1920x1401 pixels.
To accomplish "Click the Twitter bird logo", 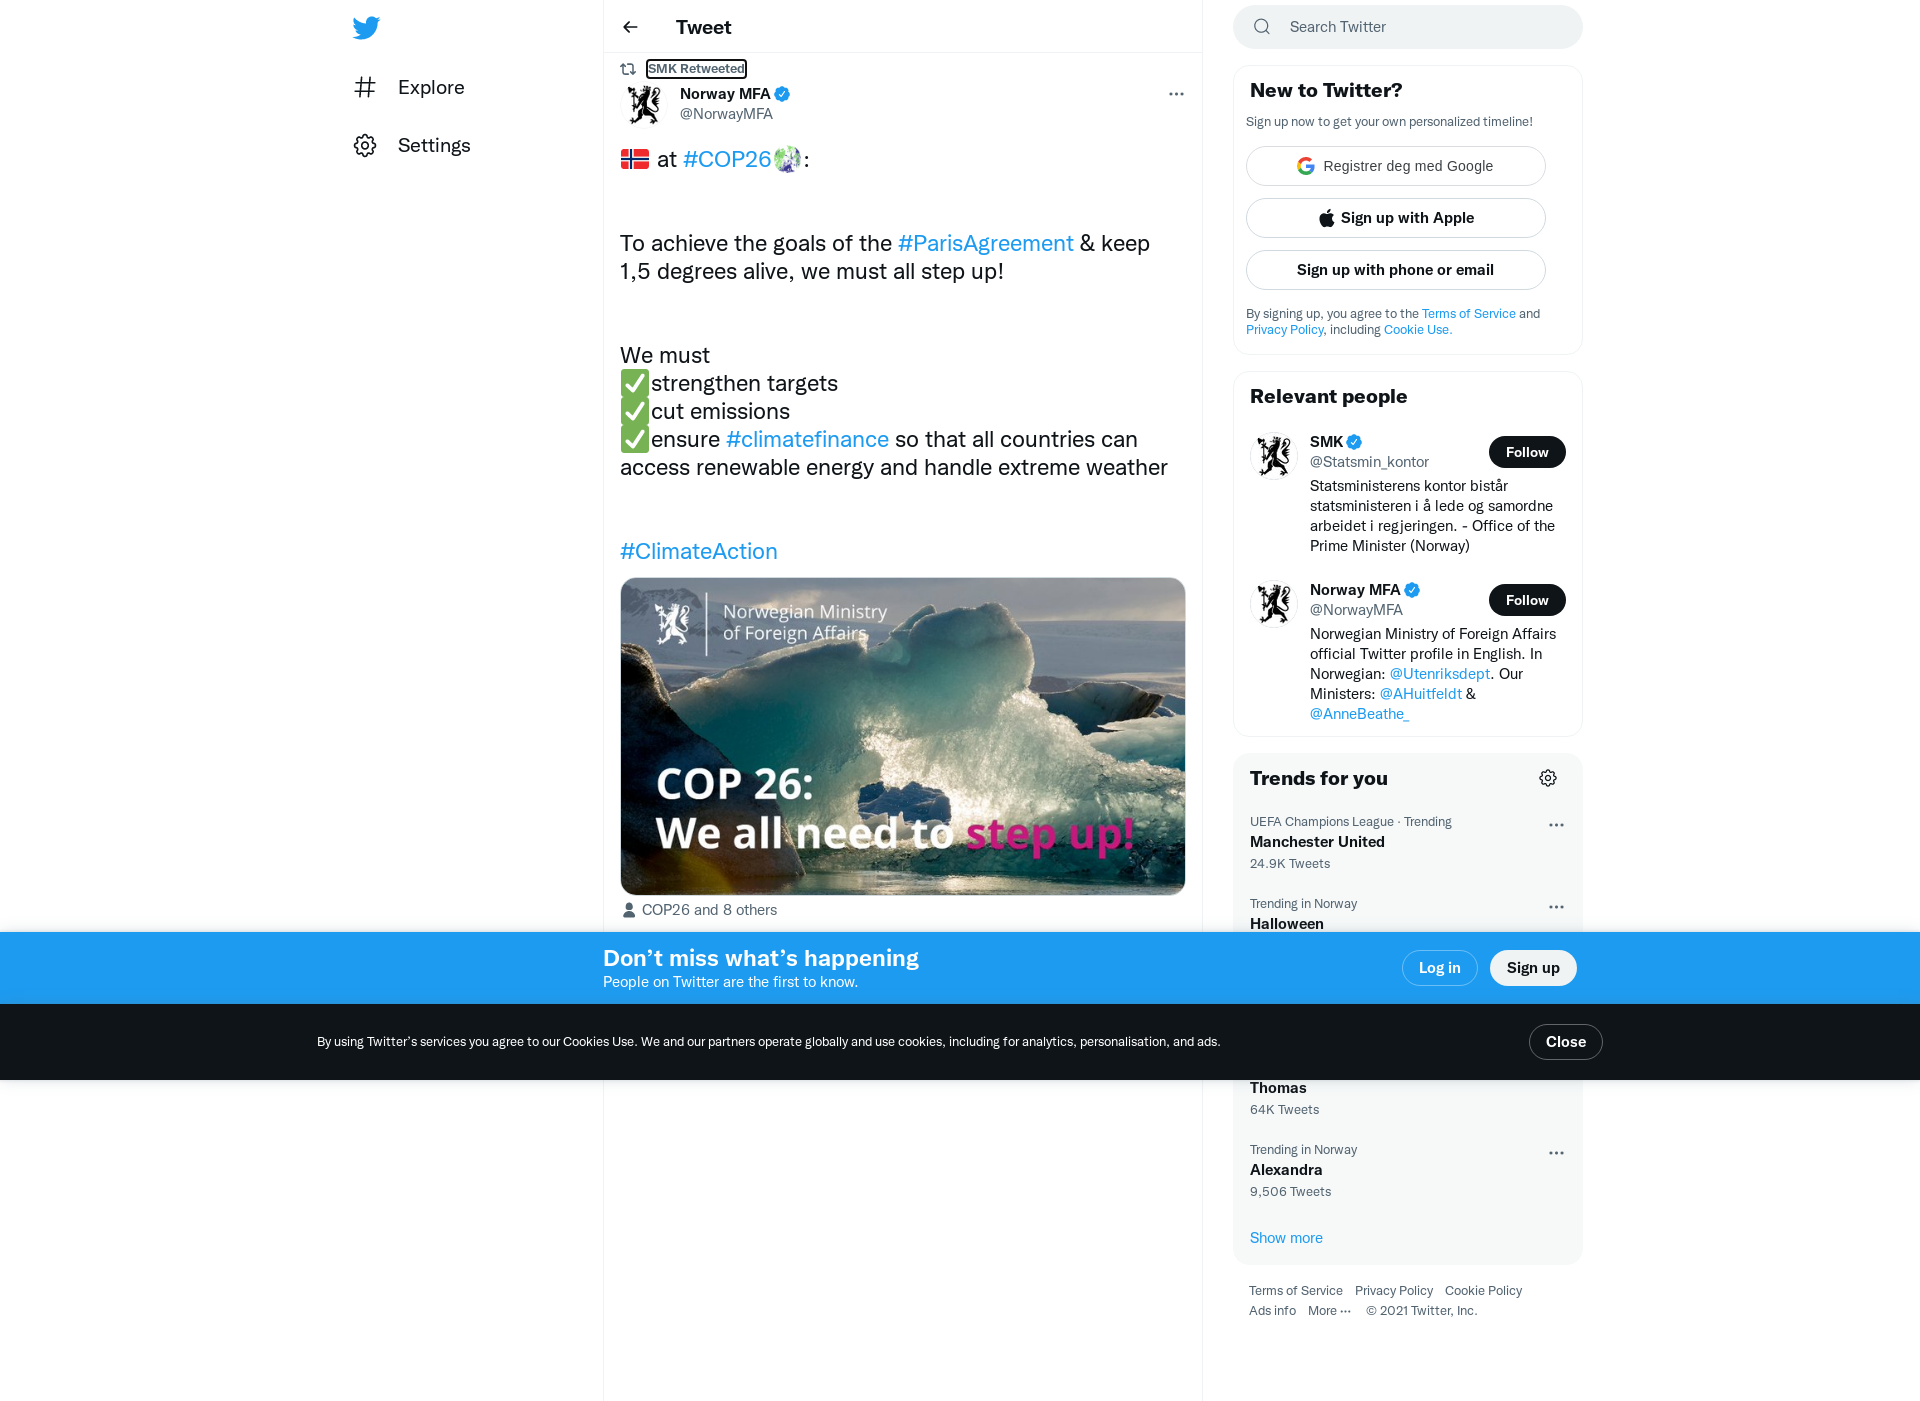I will click(x=366, y=27).
